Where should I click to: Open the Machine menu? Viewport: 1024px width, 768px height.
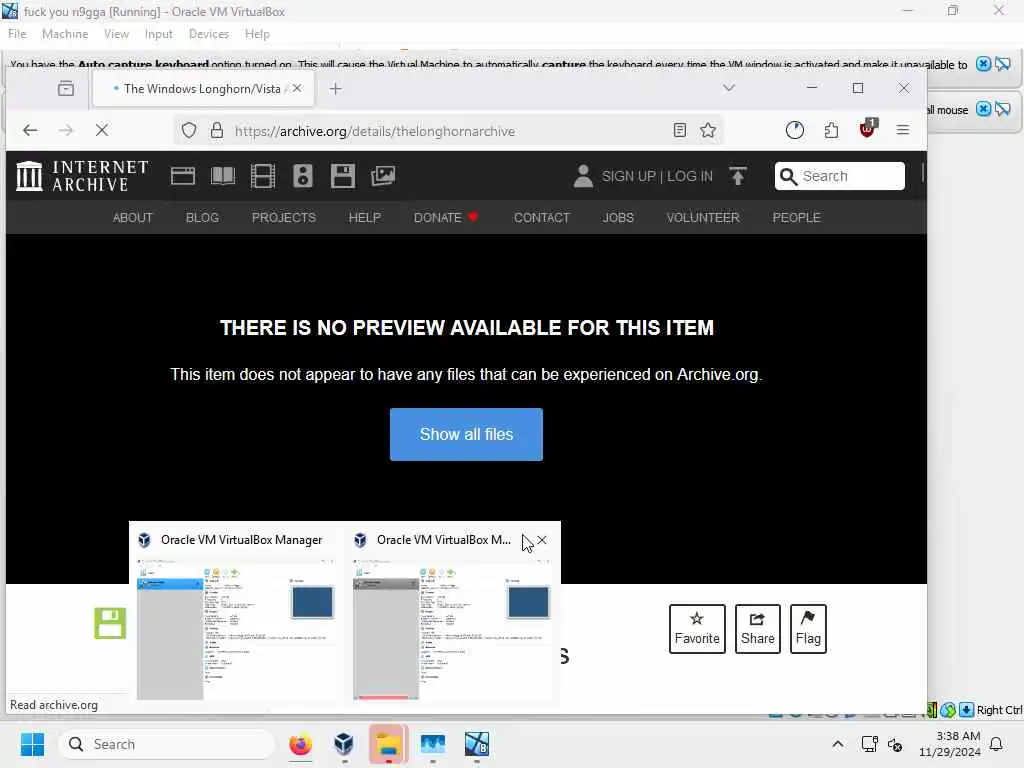click(65, 34)
